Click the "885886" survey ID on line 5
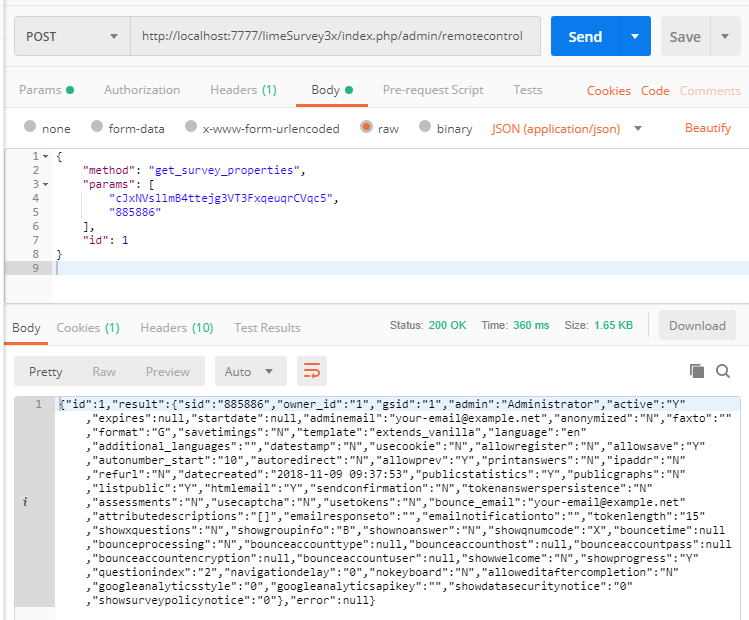This screenshot has width=749, height=620. coord(135,212)
